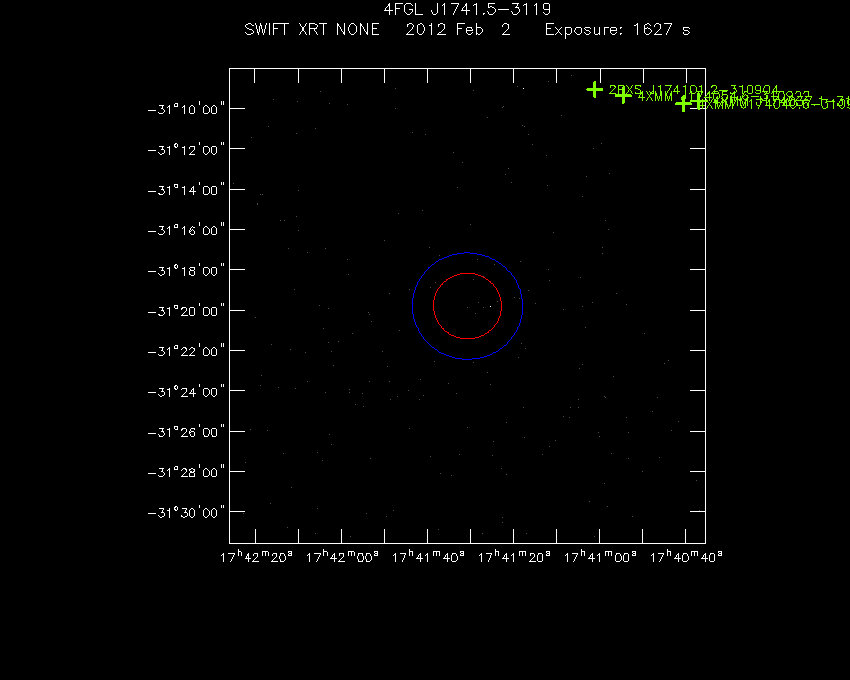Image resolution: width=850 pixels, height=680 pixels.
Task: Click the right ascension label 17h42m20s
Action: [x=256, y=557]
